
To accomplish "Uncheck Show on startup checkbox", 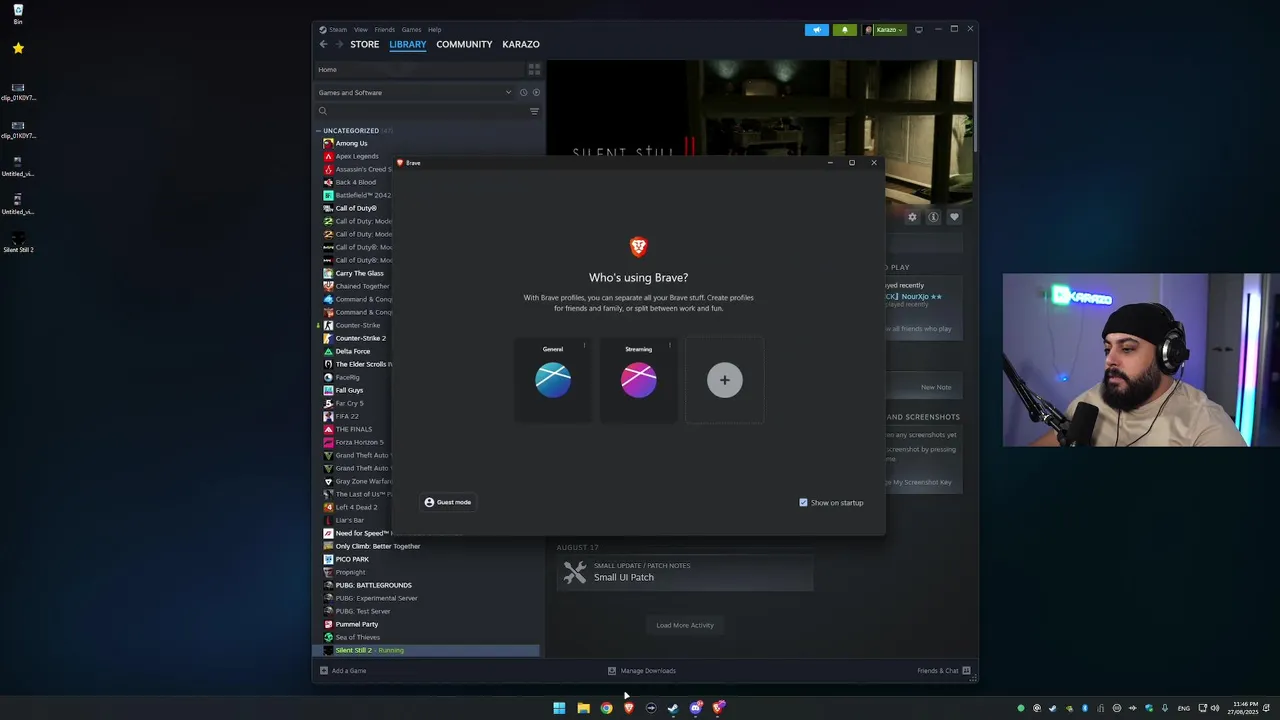I will coord(803,502).
